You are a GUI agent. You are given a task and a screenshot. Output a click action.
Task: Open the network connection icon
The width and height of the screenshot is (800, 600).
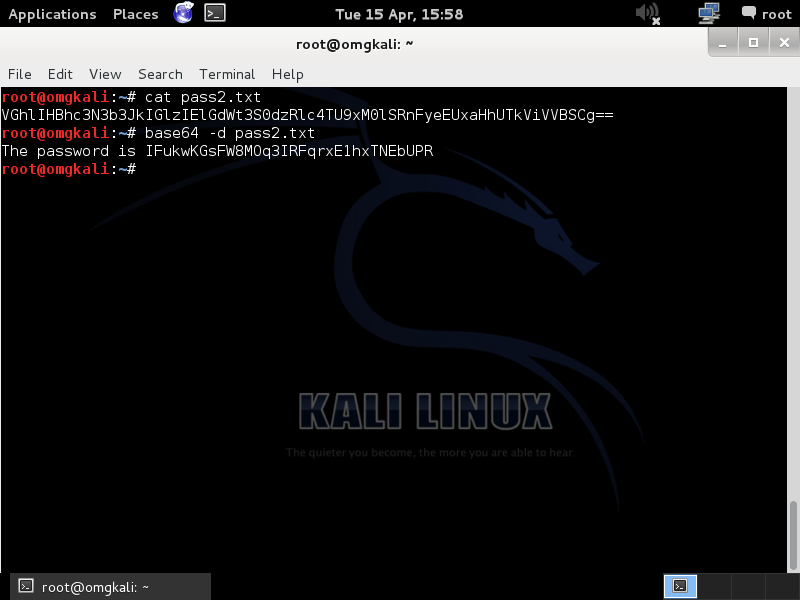pyautogui.click(x=709, y=13)
